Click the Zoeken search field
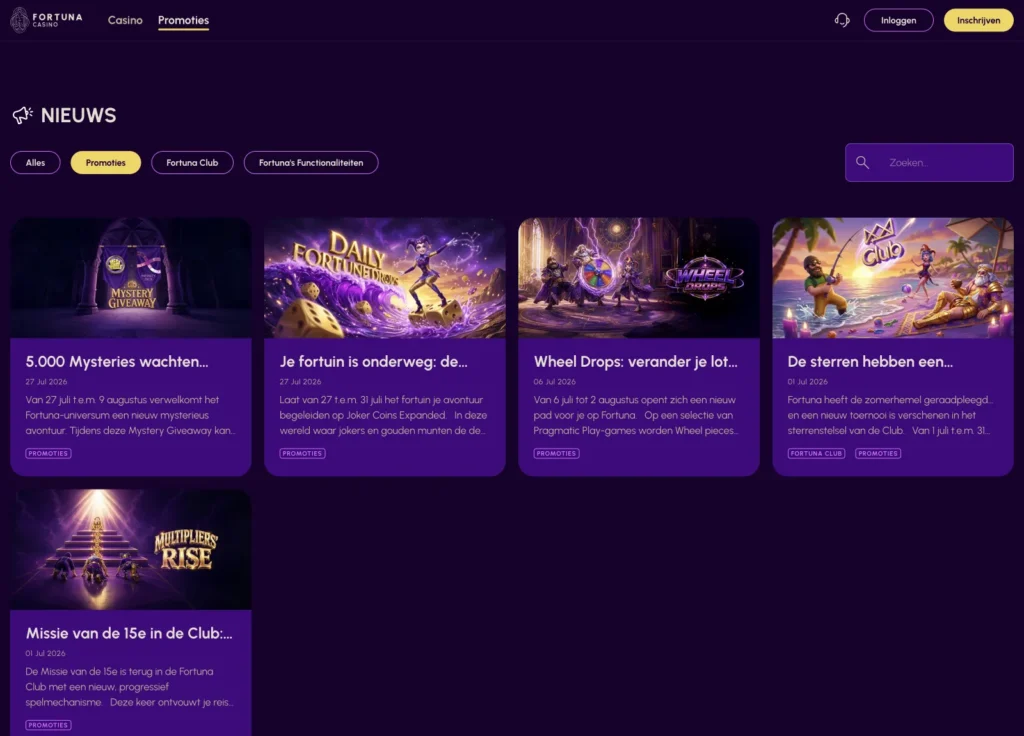1024x736 pixels. click(929, 163)
